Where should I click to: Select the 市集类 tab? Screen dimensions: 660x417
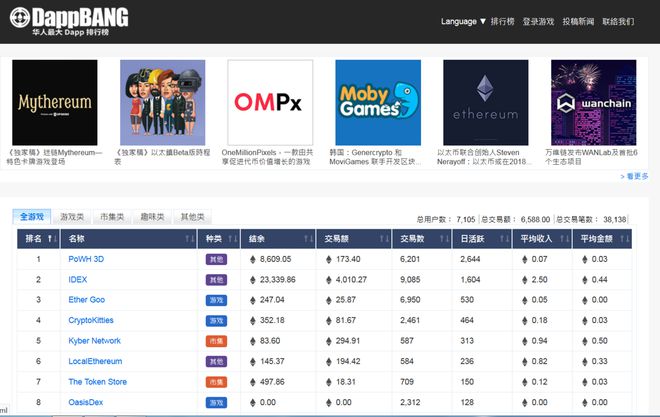(112, 217)
